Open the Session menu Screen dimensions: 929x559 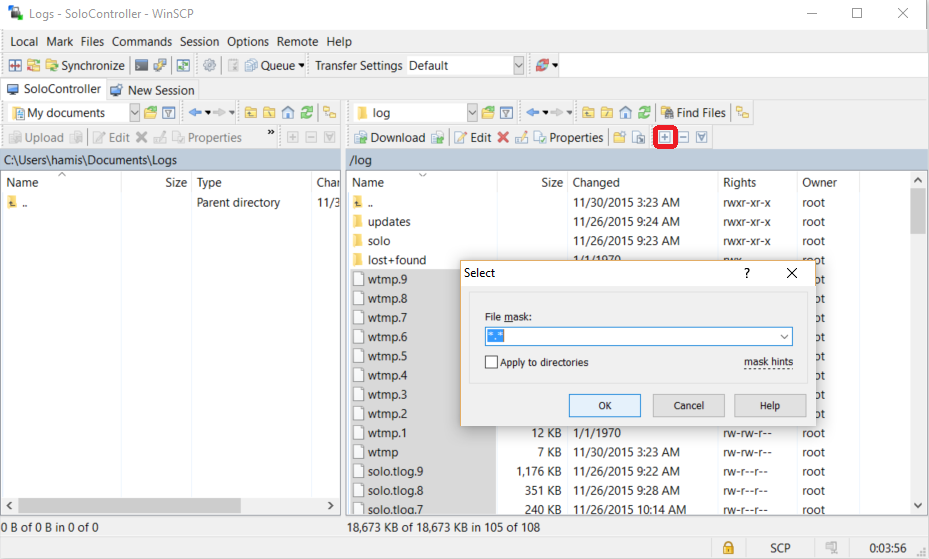(199, 41)
